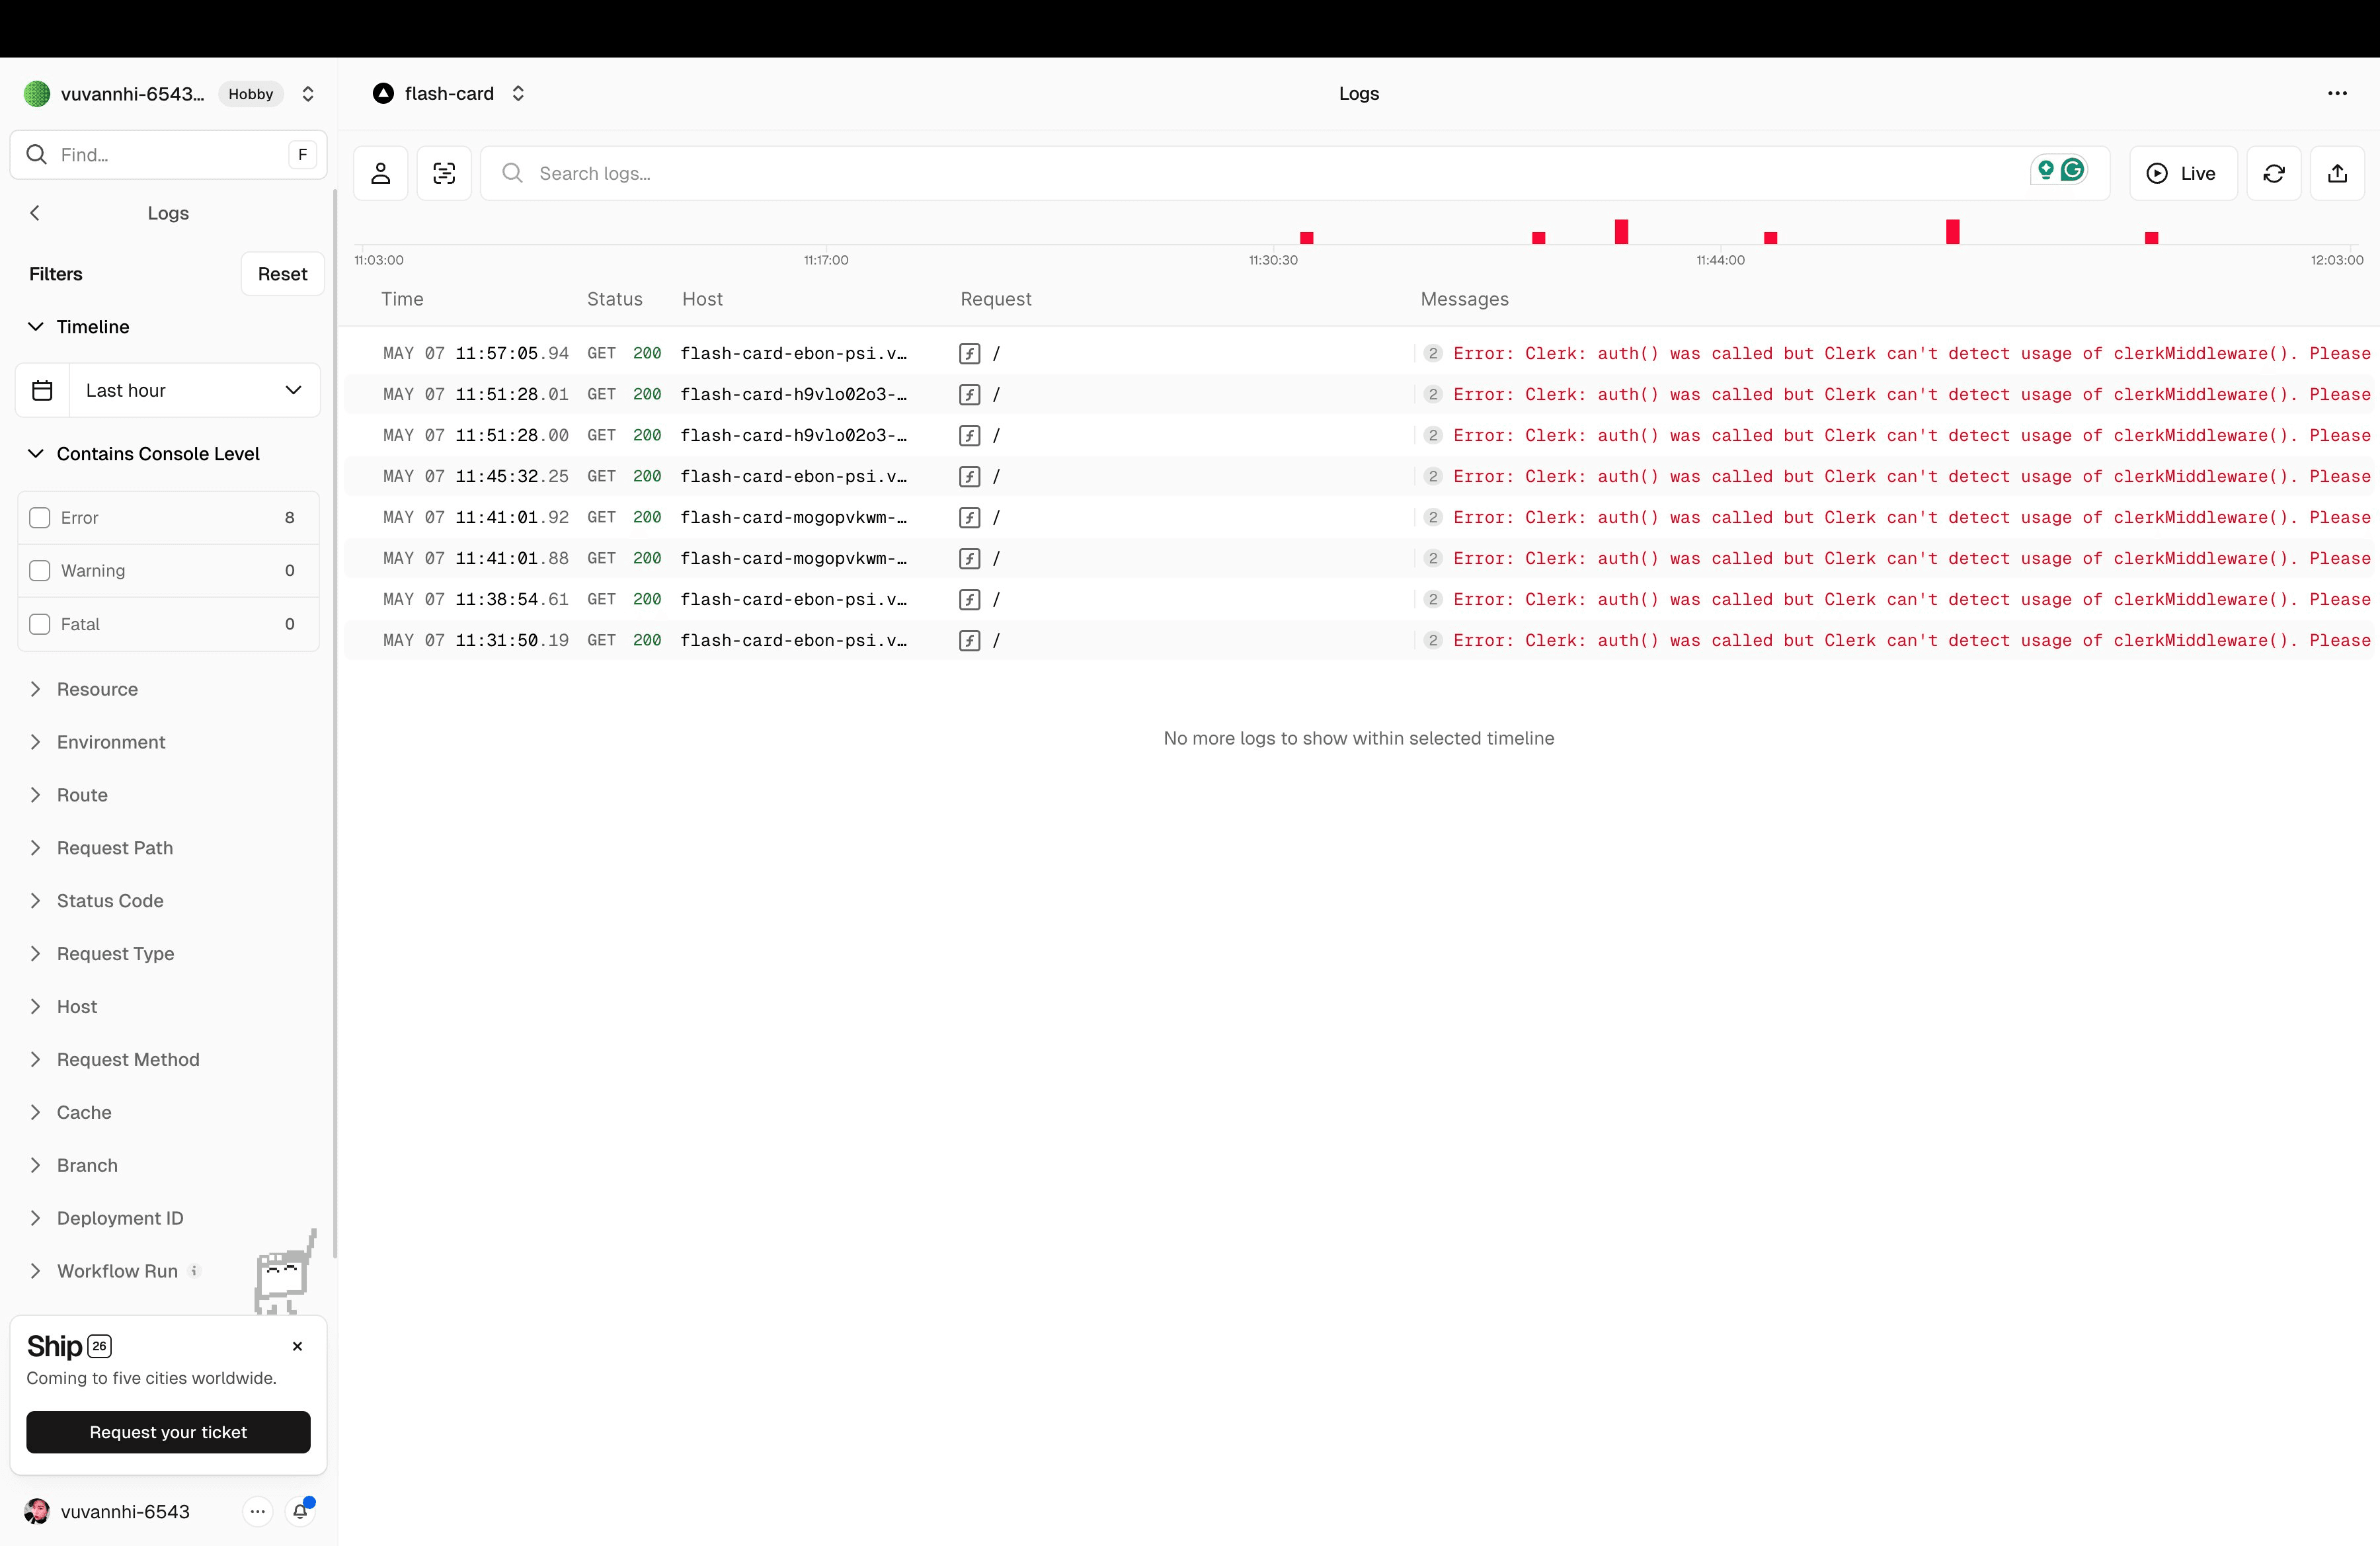The image size is (2380, 1546).
Task: Click function icon in 11:57:05 row
Action: (x=969, y=353)
